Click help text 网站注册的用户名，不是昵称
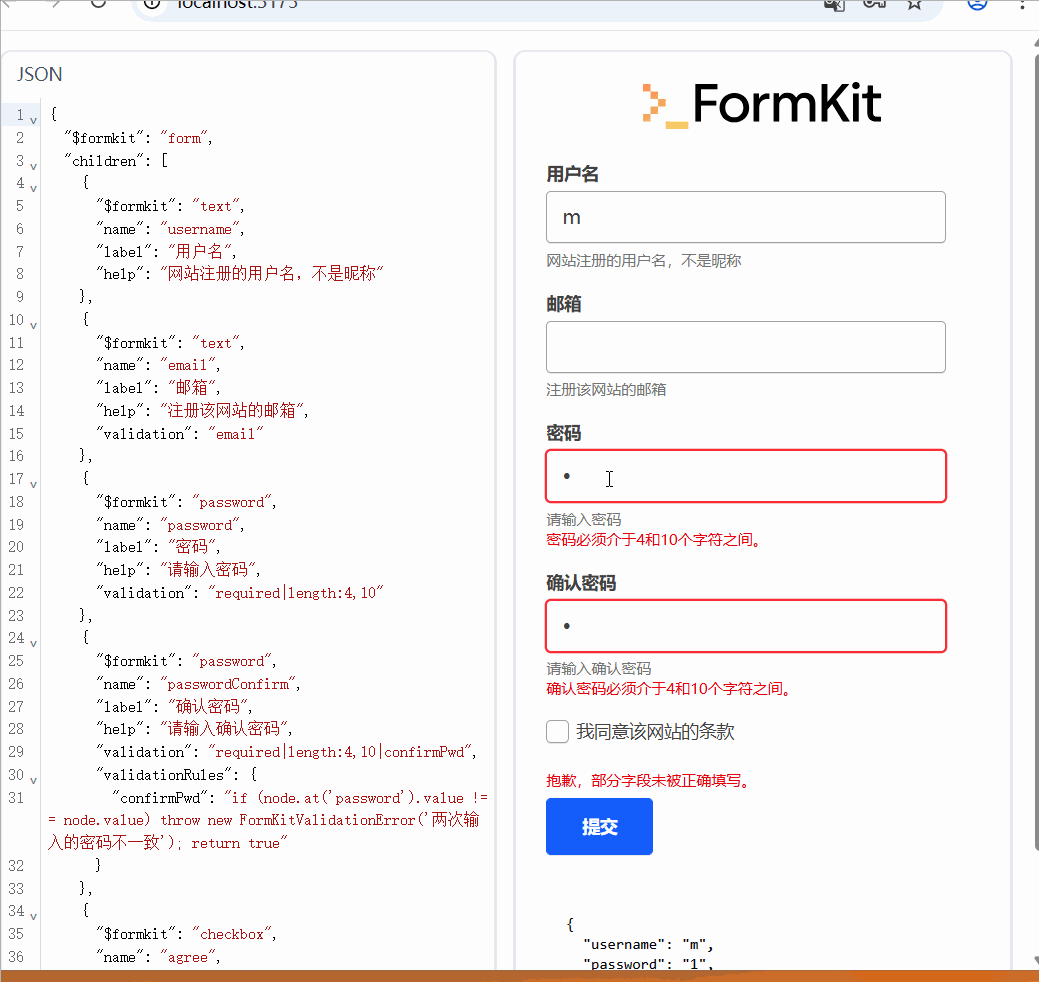 tap(643, 260)
